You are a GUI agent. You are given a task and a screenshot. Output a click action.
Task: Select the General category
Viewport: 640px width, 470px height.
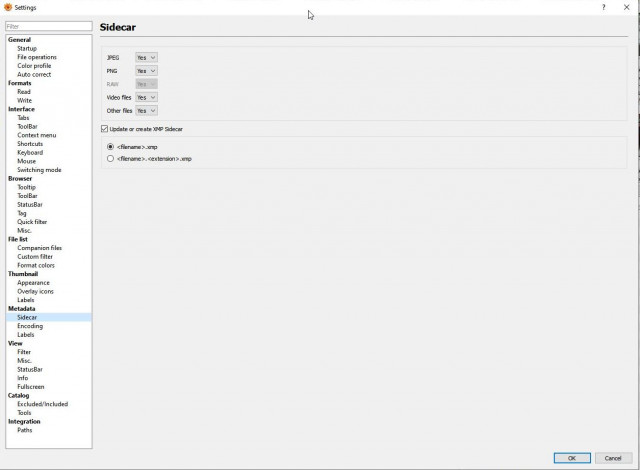(19, 40)
